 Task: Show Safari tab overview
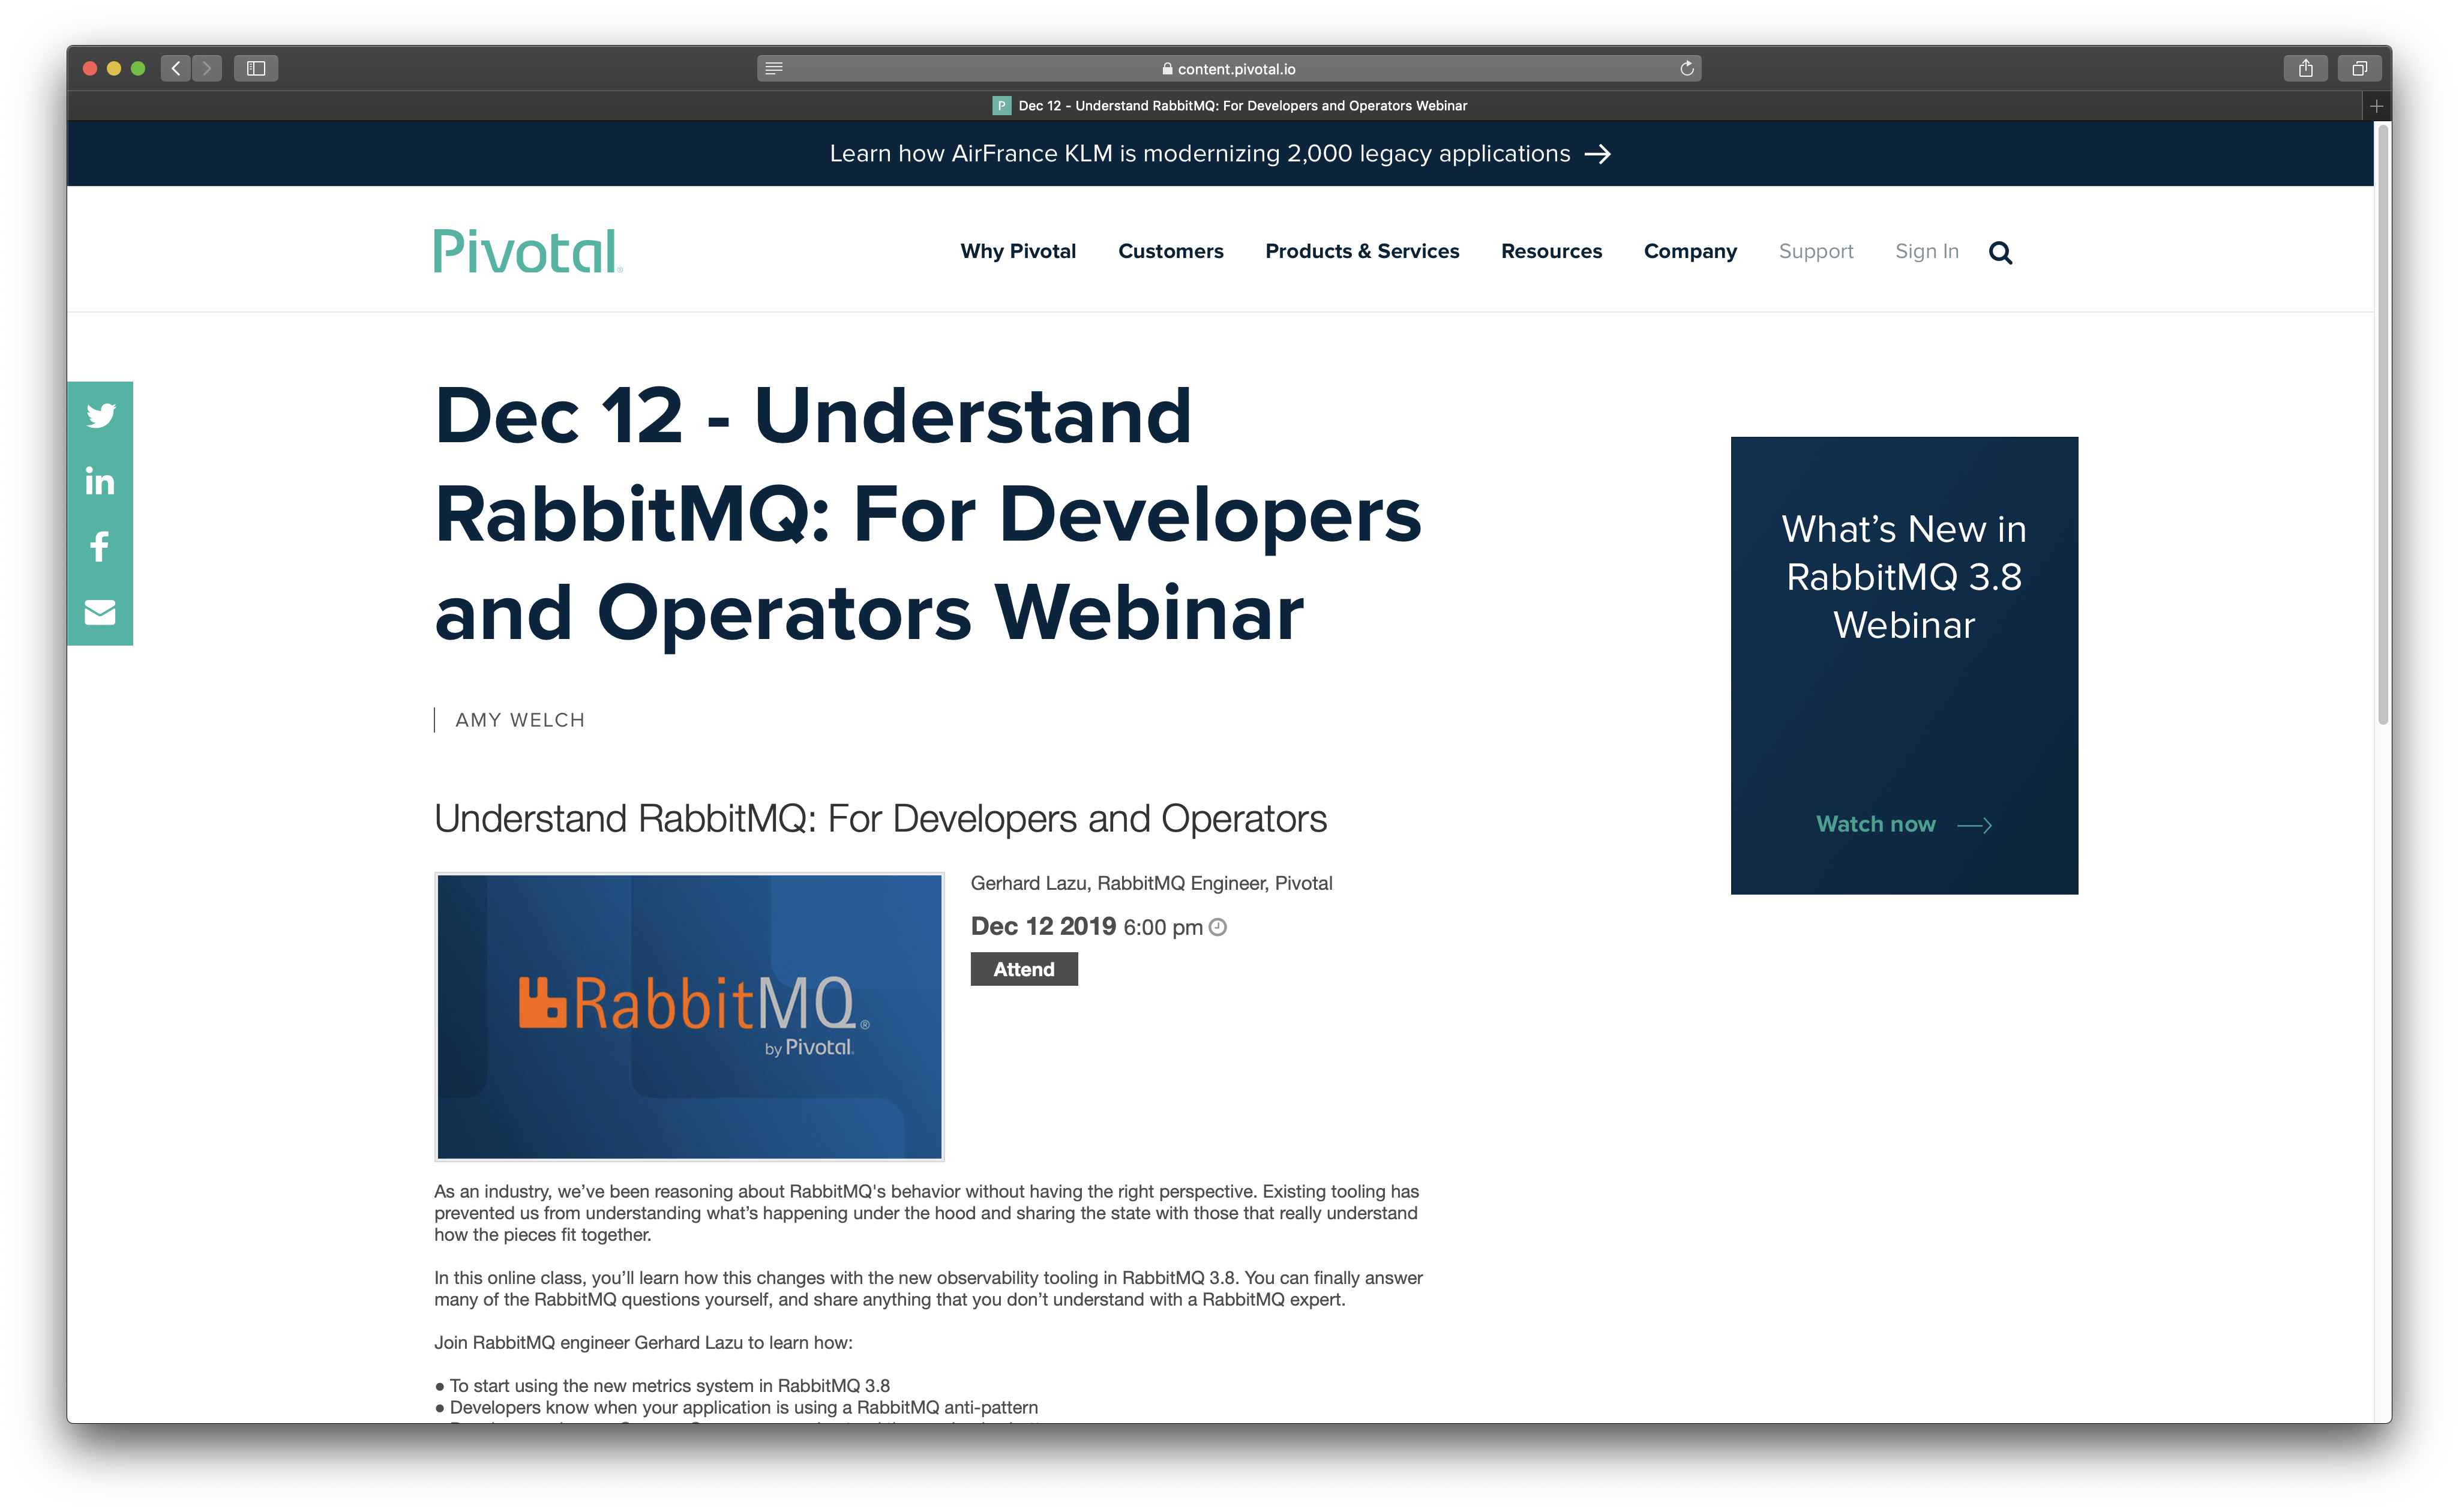2359,69
